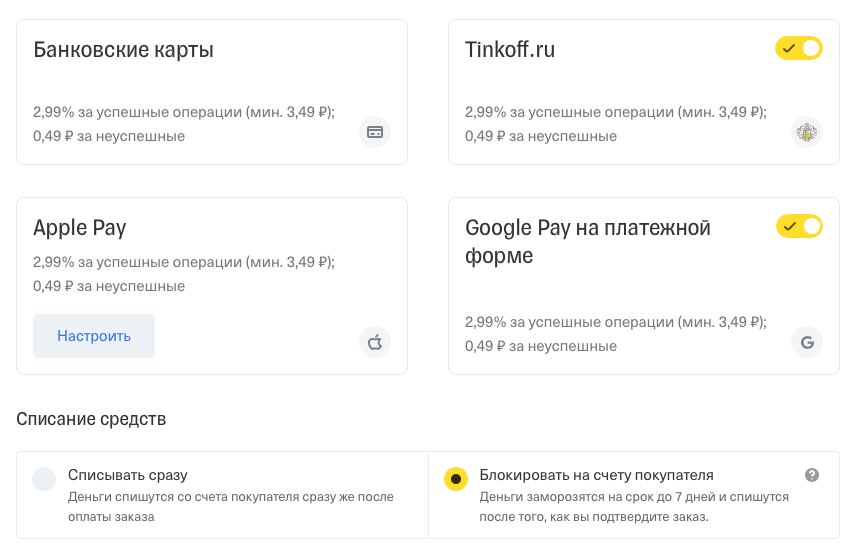Click the Списывать сразу option label

pyautogui.click(x=127, y=475)
